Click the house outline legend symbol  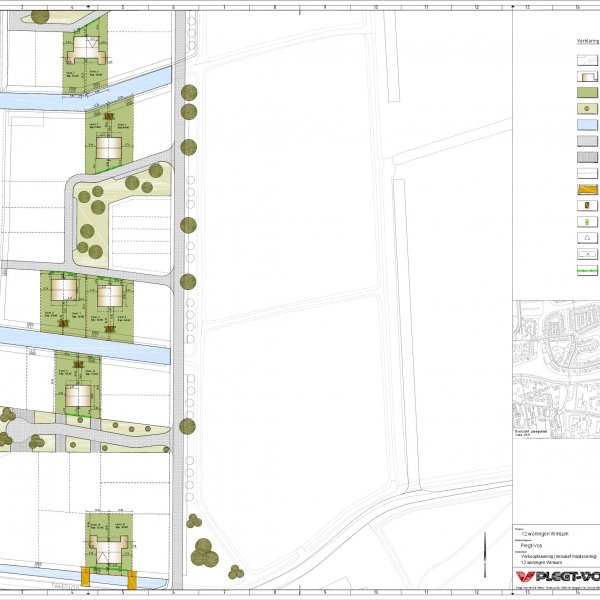point(587,76)
